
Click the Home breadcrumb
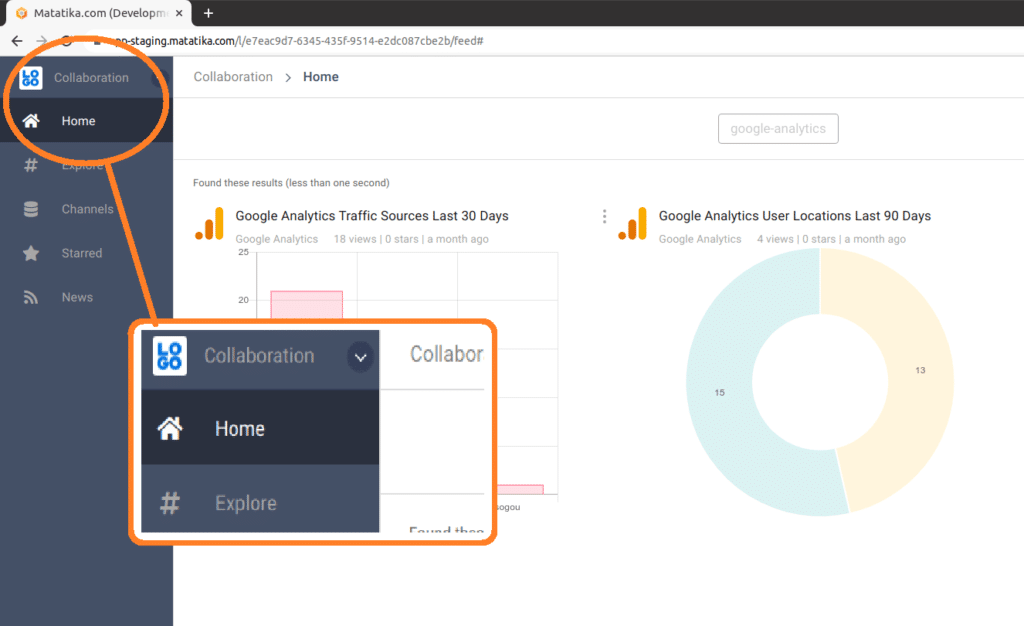(321, 77)
